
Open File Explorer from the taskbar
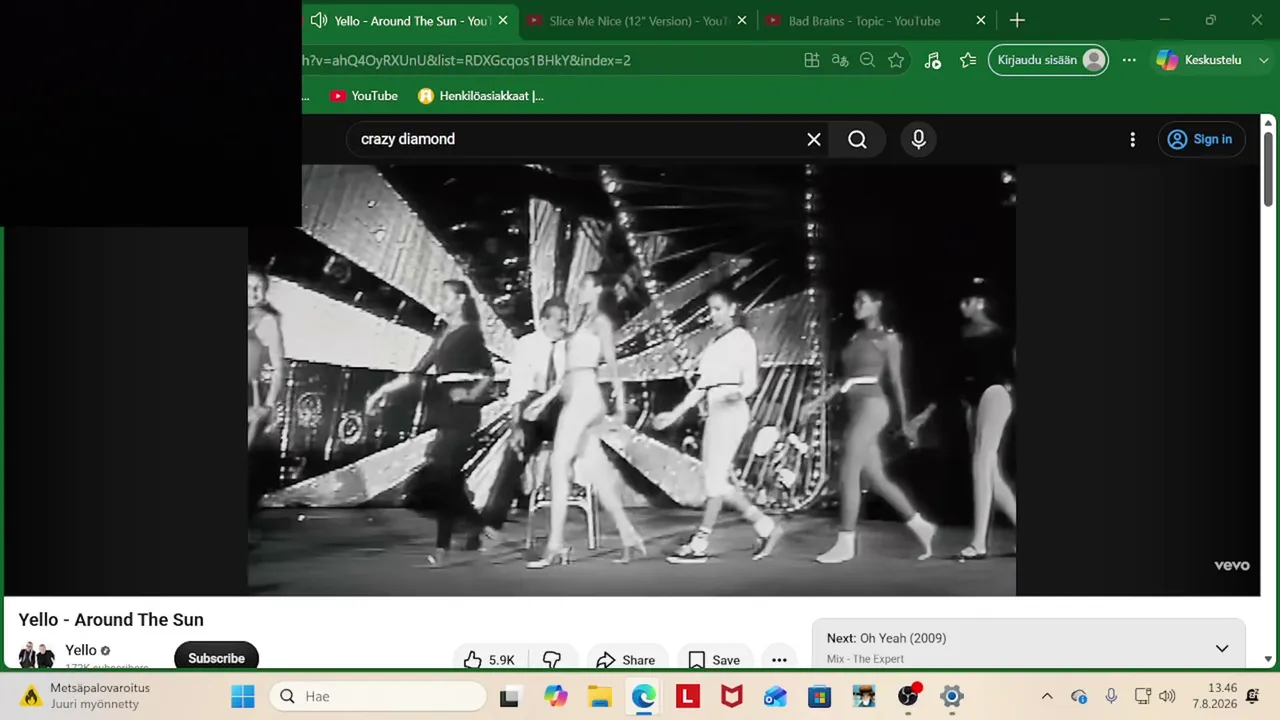coord(599,696)
